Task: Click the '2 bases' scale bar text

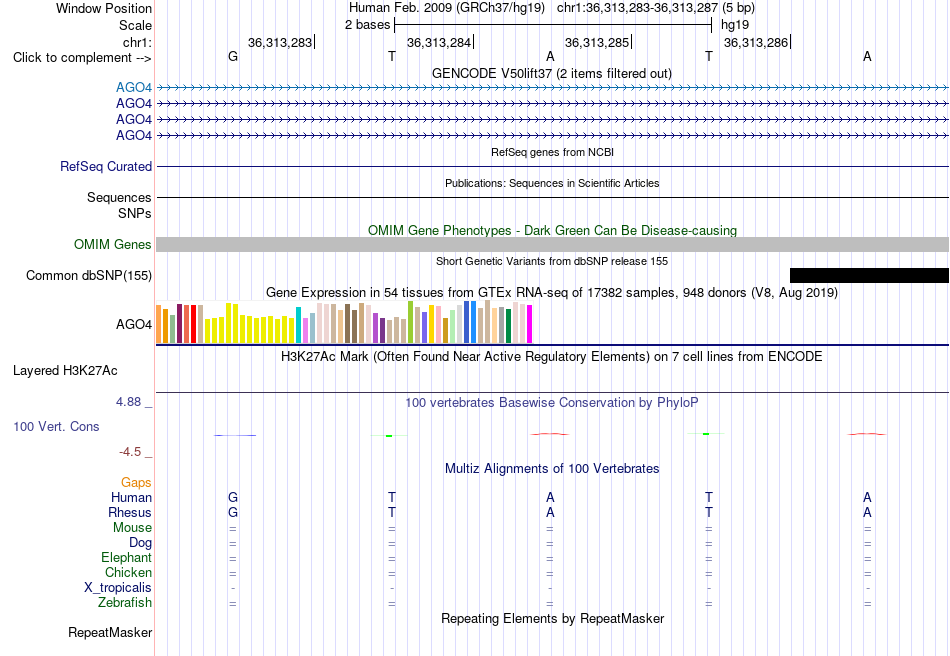Action: (368, 25)
